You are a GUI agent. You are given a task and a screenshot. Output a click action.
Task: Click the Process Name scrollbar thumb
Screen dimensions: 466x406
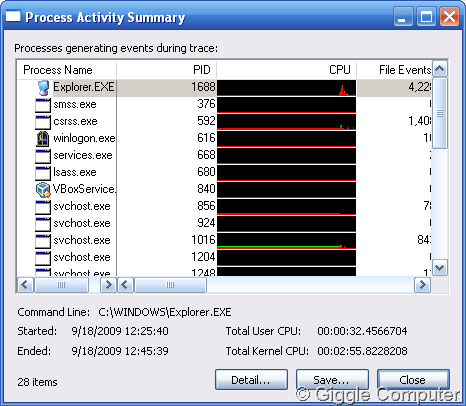(x=61, y=285)
